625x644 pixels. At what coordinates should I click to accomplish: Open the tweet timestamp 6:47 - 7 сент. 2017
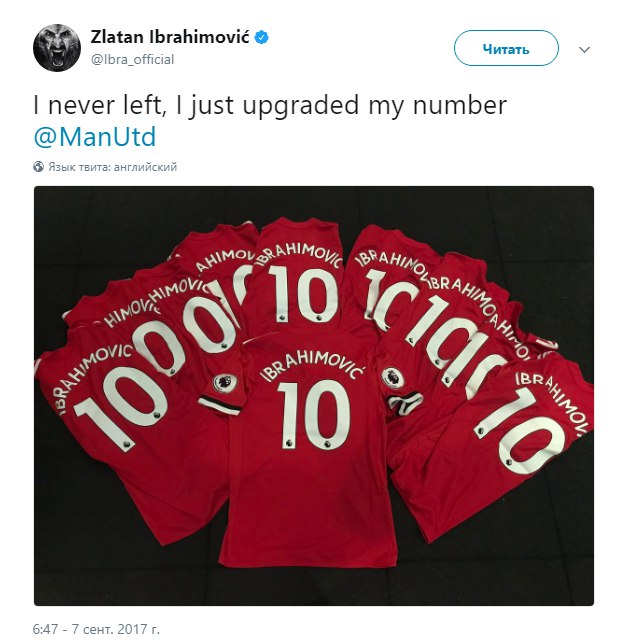[97, 629]
